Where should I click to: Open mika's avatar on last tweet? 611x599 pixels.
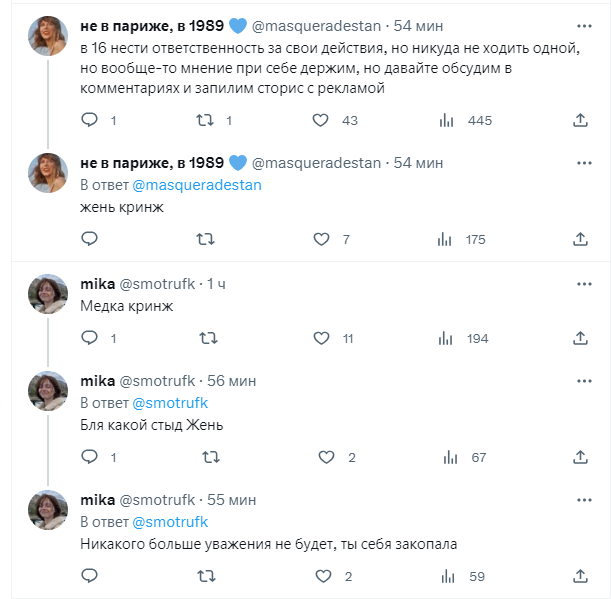(x=48, y=510)
